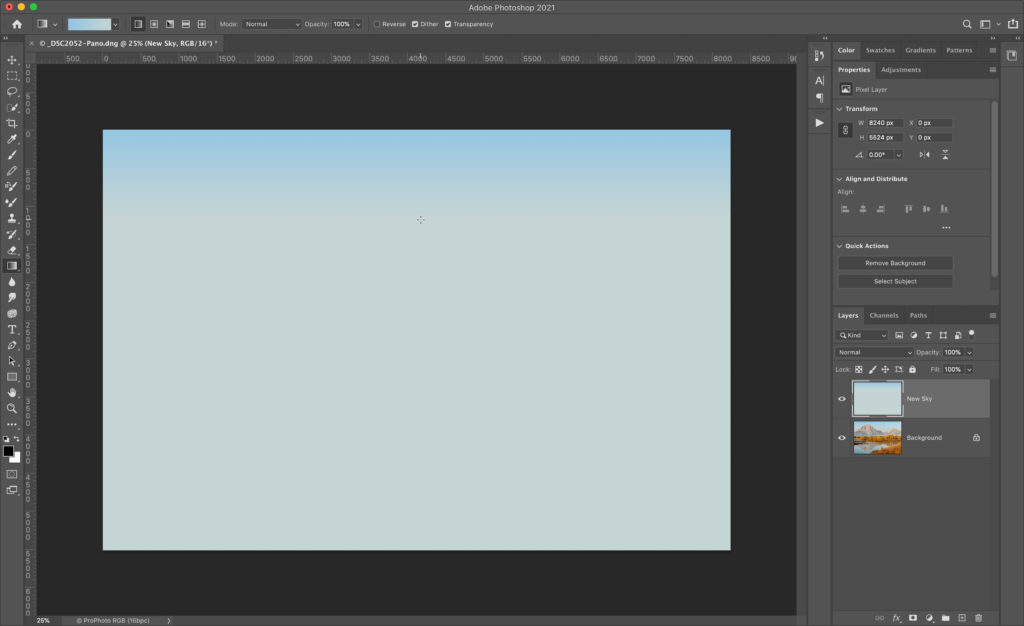Image resolution: width=1024 pixels, height=626 pixels.
Task: Open the gradient Mode dropdown
Action: click(271, 24)
